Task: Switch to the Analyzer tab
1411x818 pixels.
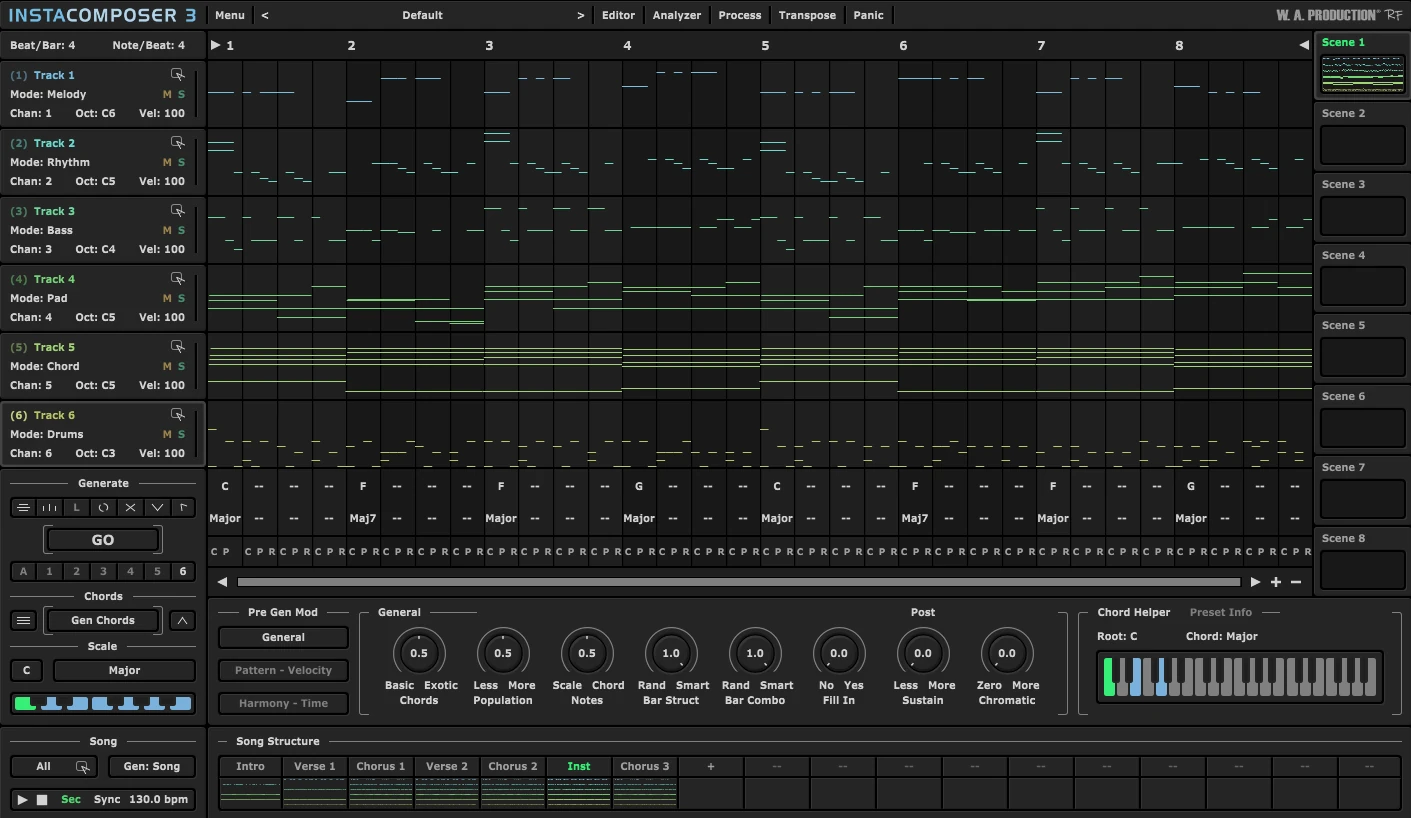Action: click(676, 15)
